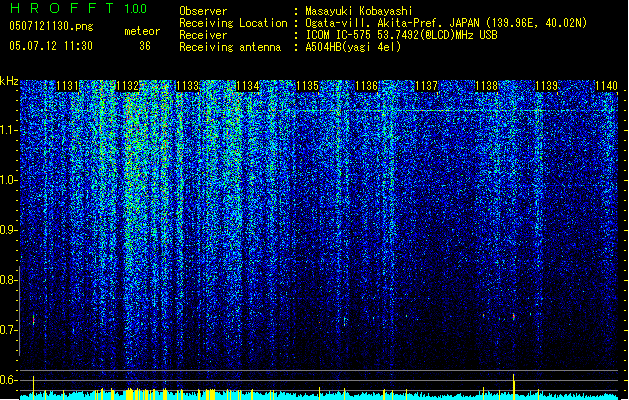Select the A504HB(yagi 4el) antenna text
The width and height of the screenshot is (629, 400).
(x=353, y=47)
